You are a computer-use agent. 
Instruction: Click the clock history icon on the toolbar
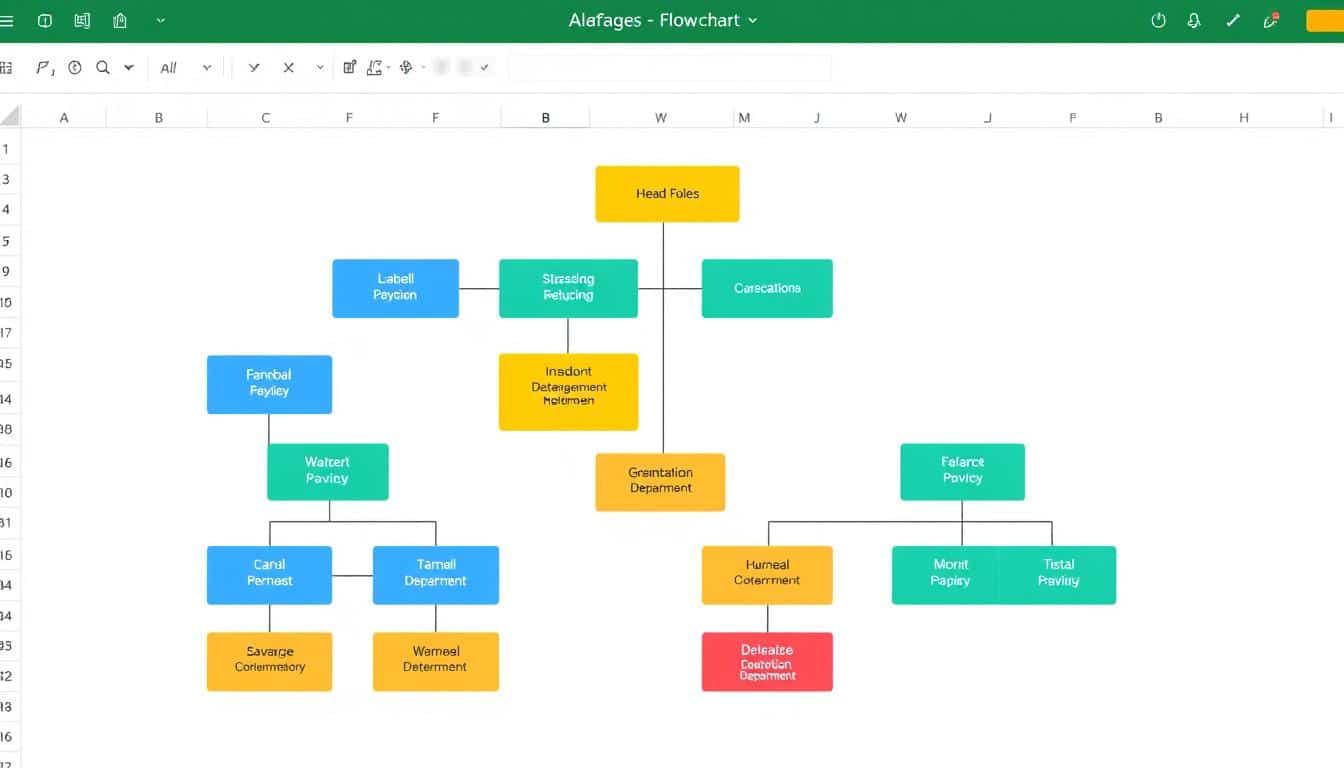click(75, 68)
